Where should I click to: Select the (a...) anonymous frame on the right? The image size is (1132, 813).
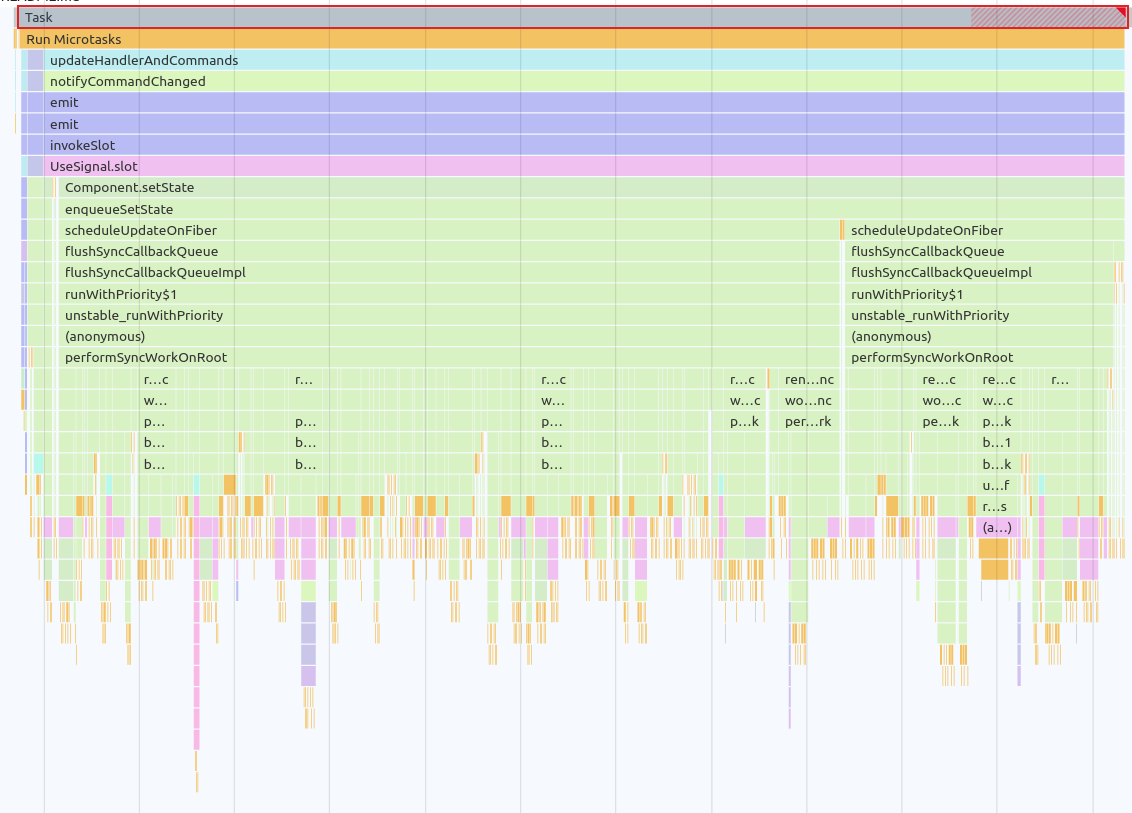tap(995, 526)
